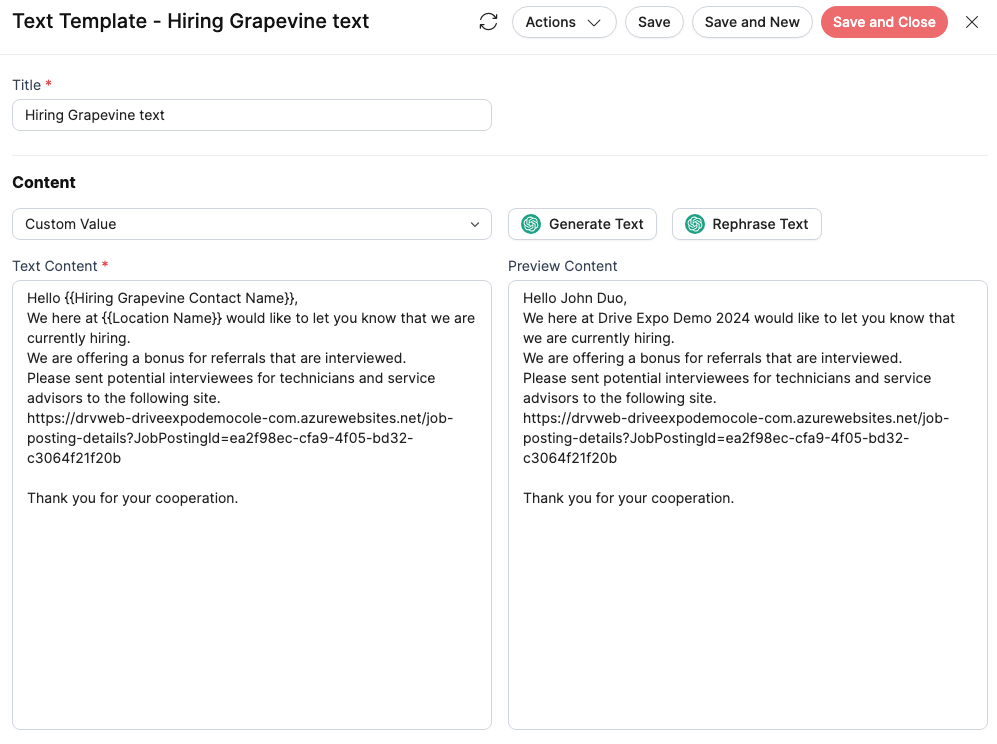Click the refresh icon in header
The width and height of the screenshot is (997, 744).
(488, 22)
